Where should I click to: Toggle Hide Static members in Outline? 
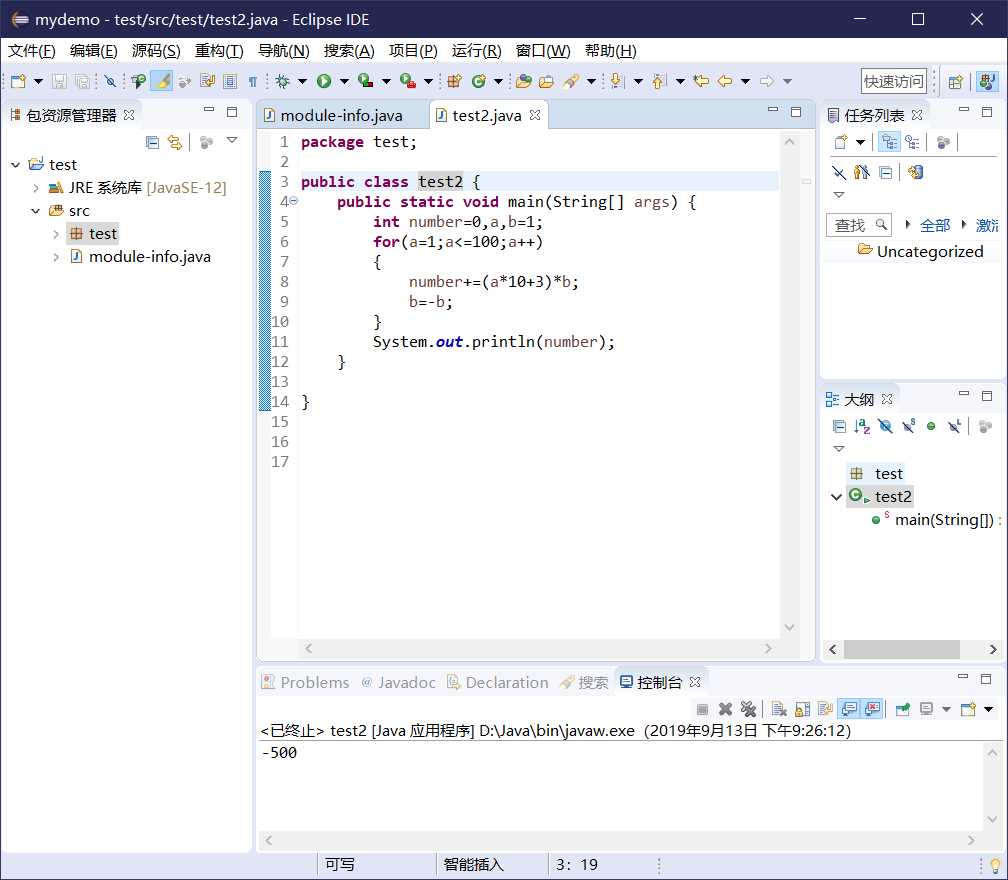[x=908, y=426]
